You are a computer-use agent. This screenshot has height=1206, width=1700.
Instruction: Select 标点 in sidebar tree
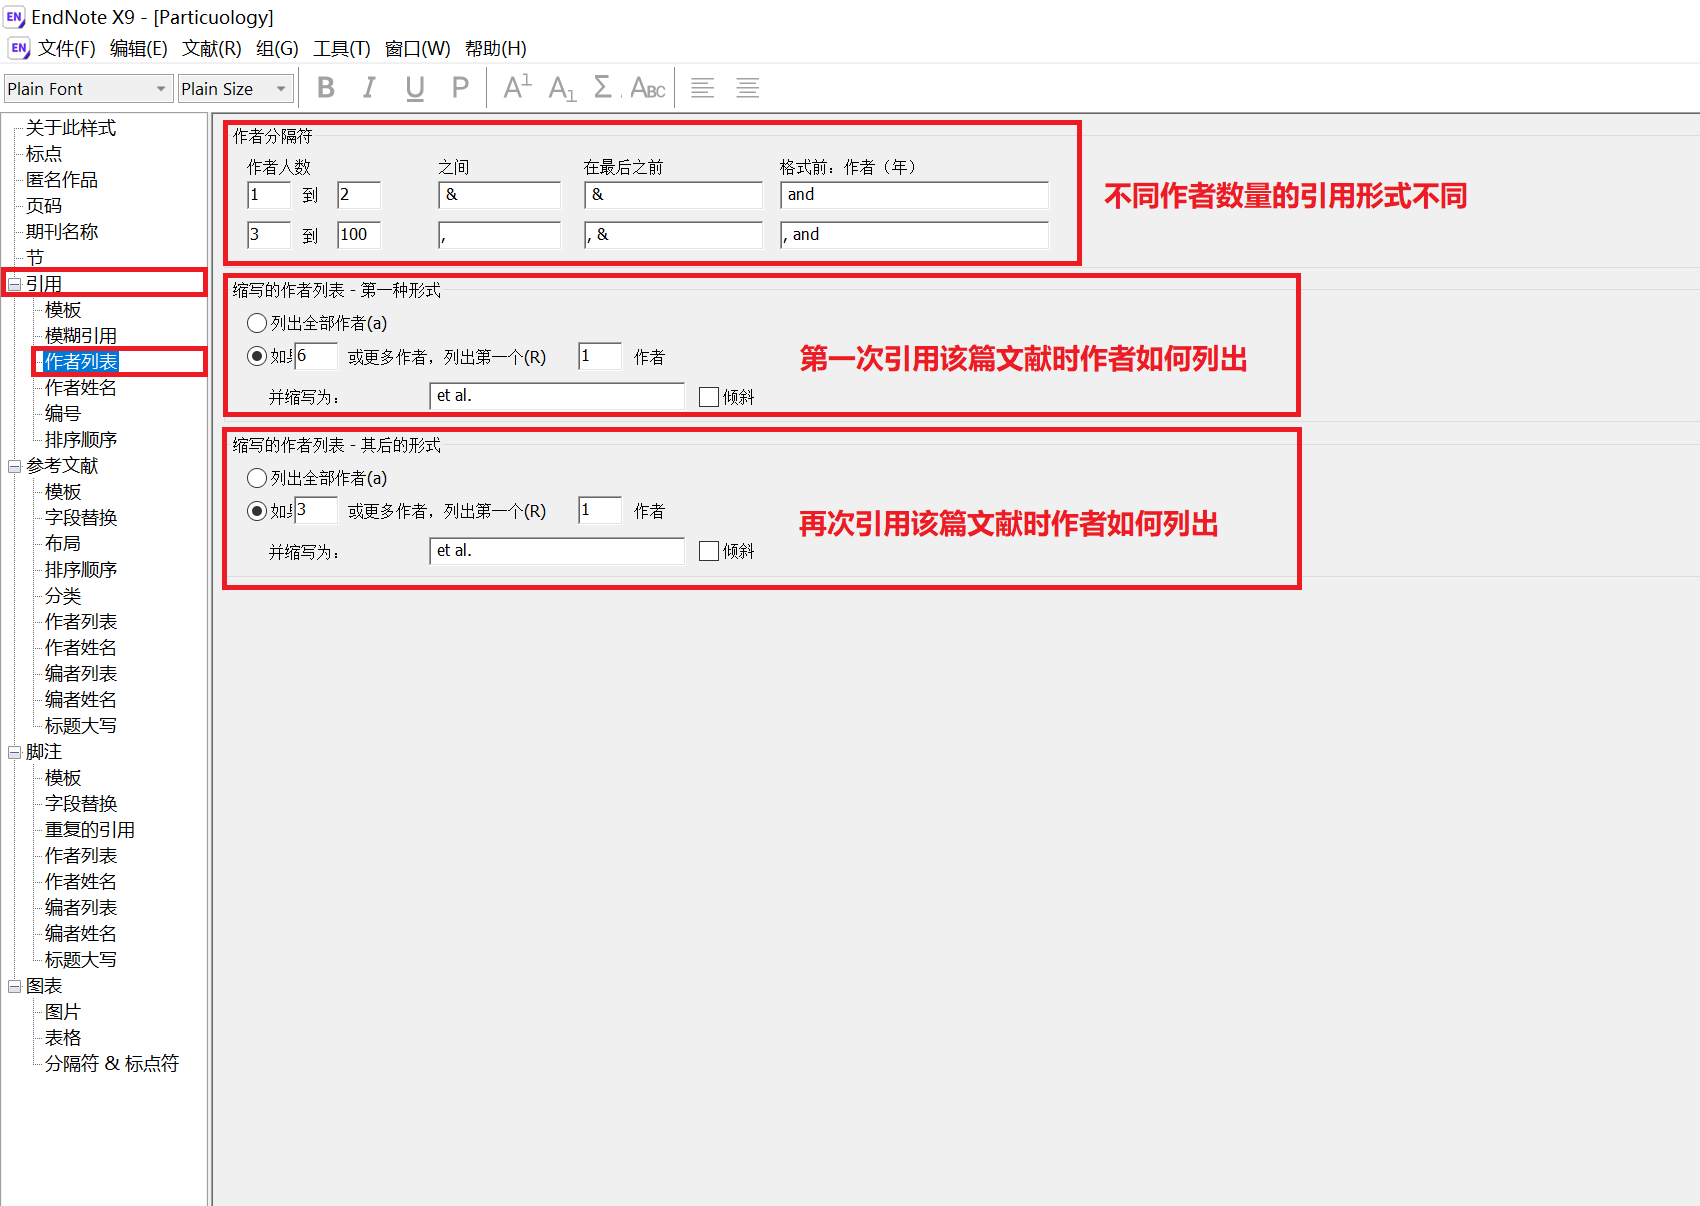44,154
